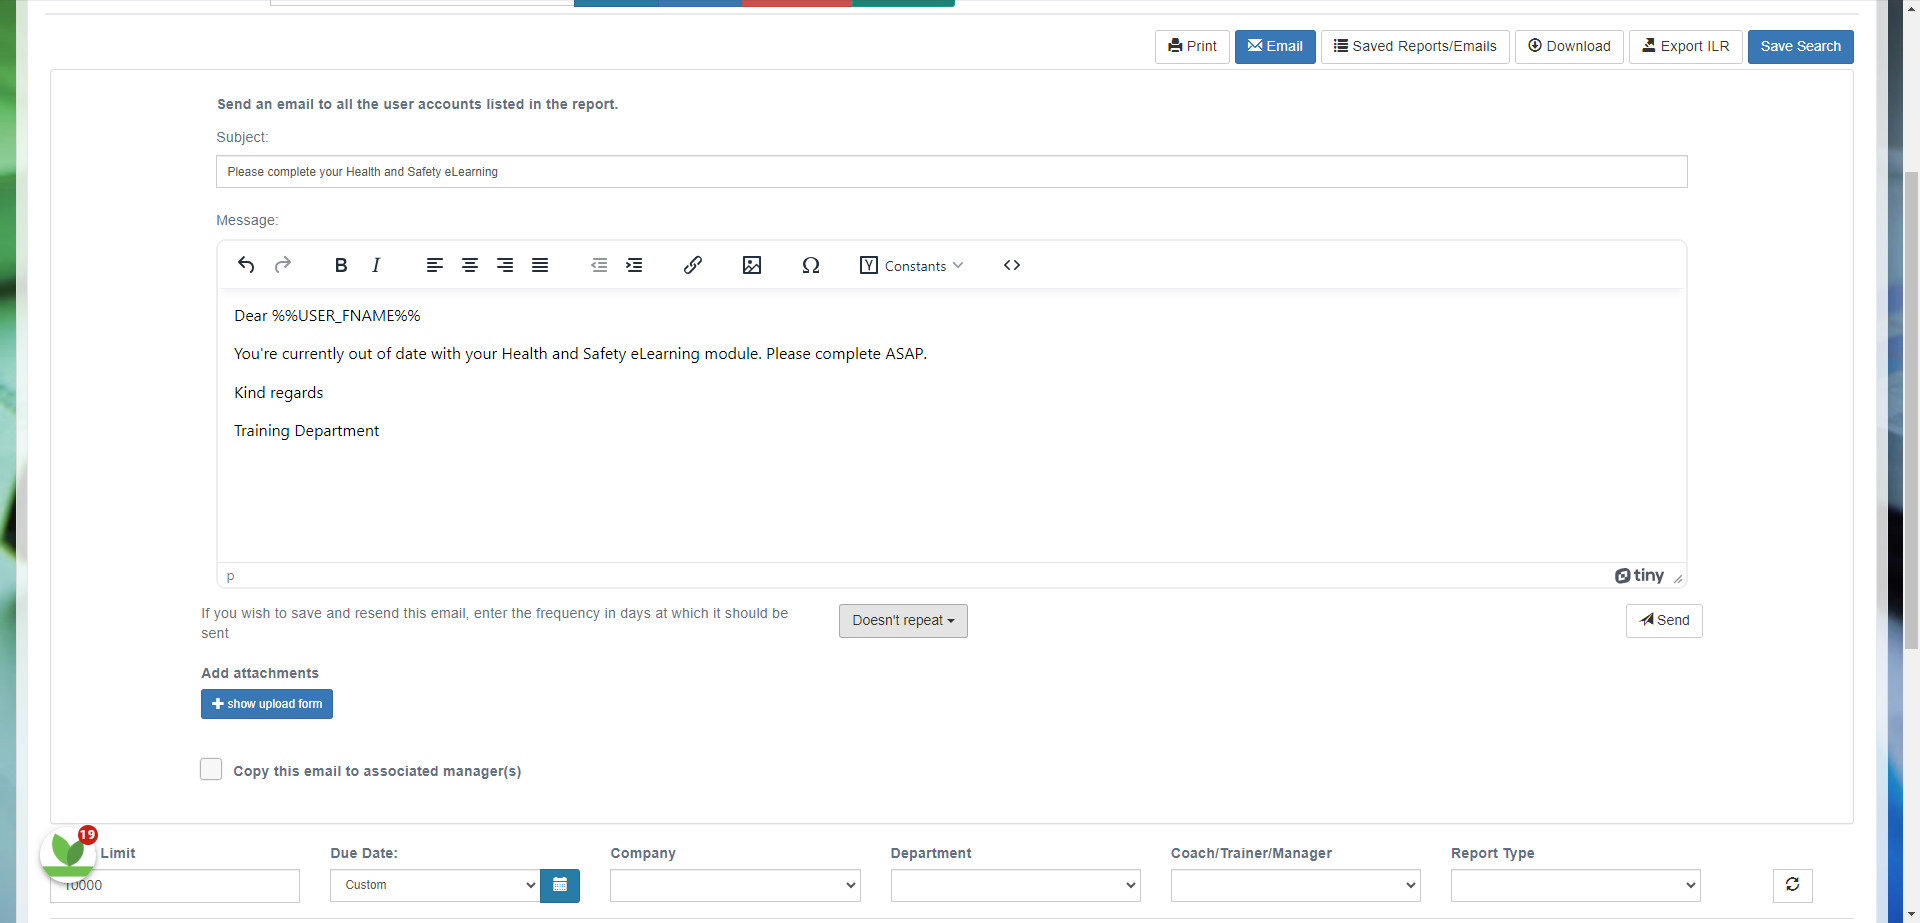Insert a link into the message

[693, 265]
